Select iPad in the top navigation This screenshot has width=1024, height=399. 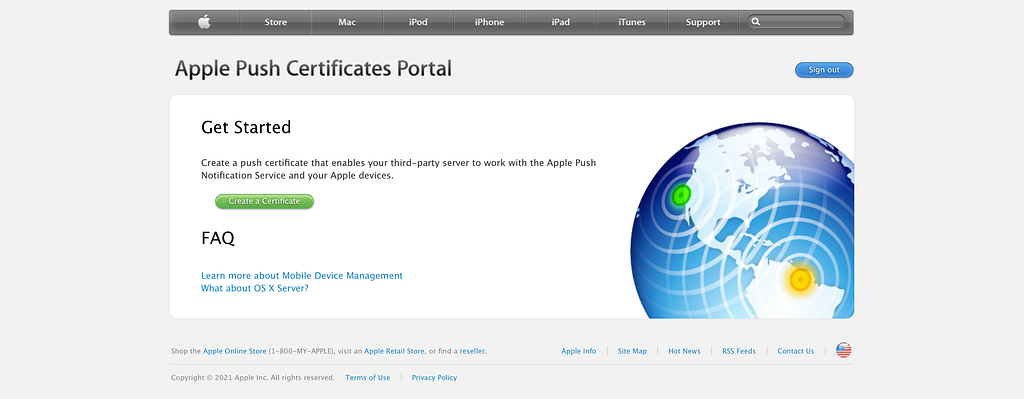point(560,22)
